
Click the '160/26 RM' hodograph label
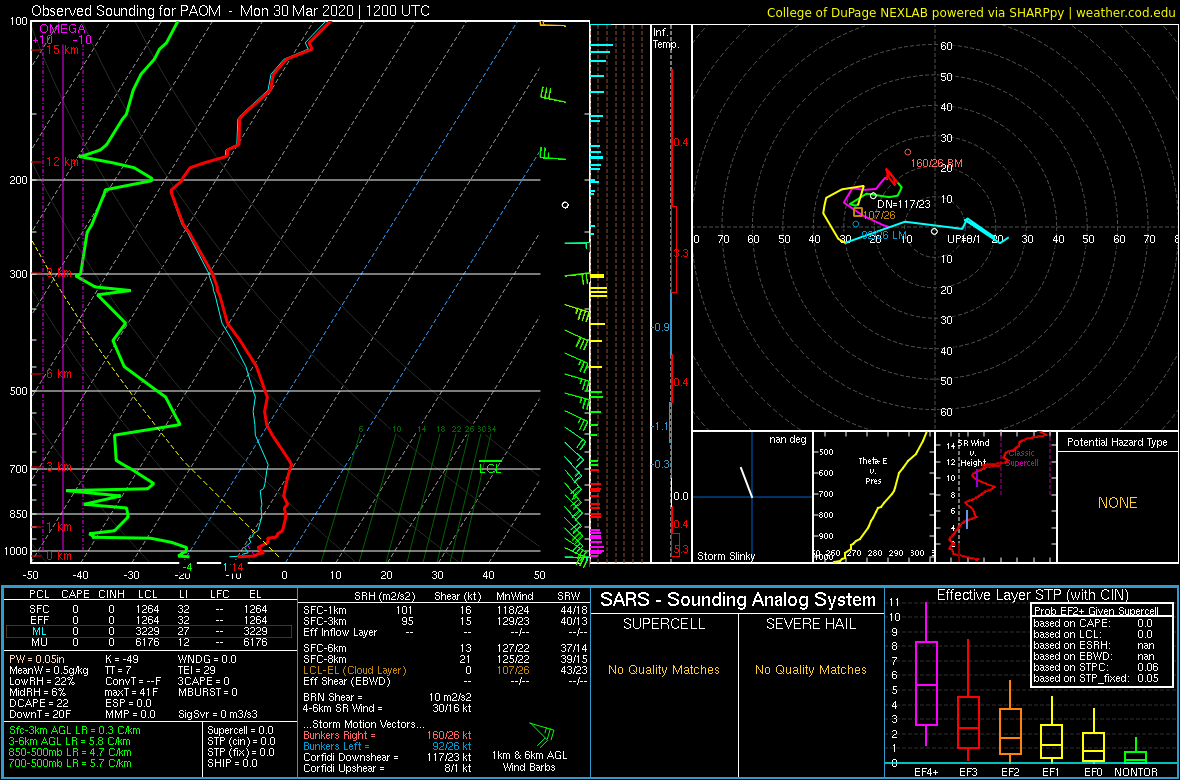pos(936,163)
